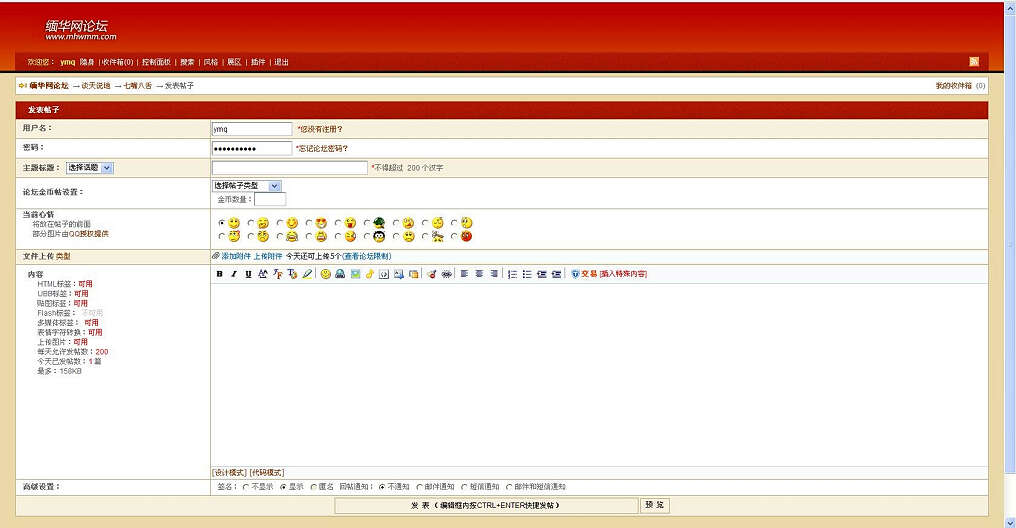Click the 预览 preview button
The image size is (1016, 528).
(x=654, y=505)
